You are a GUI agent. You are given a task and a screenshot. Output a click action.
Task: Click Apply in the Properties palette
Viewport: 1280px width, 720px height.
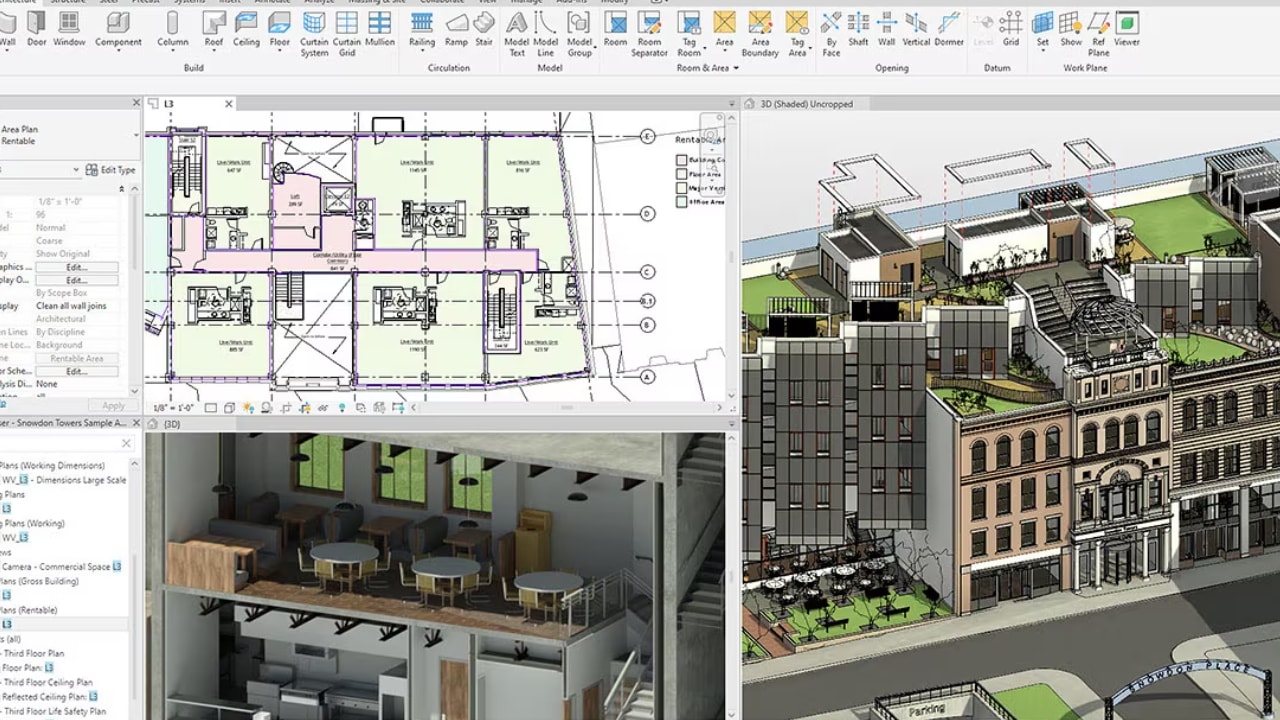[x=112, y=405]
